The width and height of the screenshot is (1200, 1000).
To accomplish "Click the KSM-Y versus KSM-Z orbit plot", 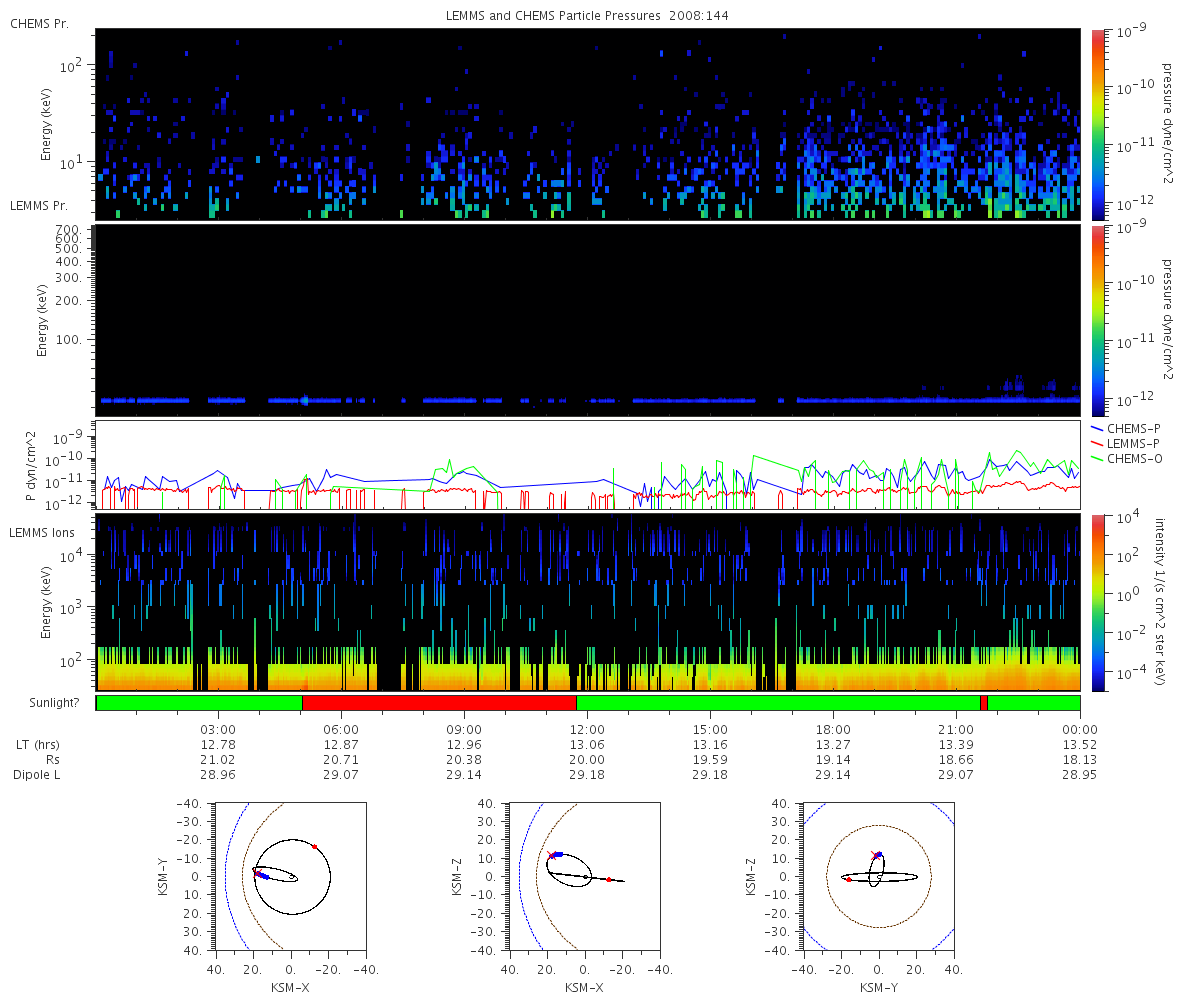I will [x=879, y=877].
